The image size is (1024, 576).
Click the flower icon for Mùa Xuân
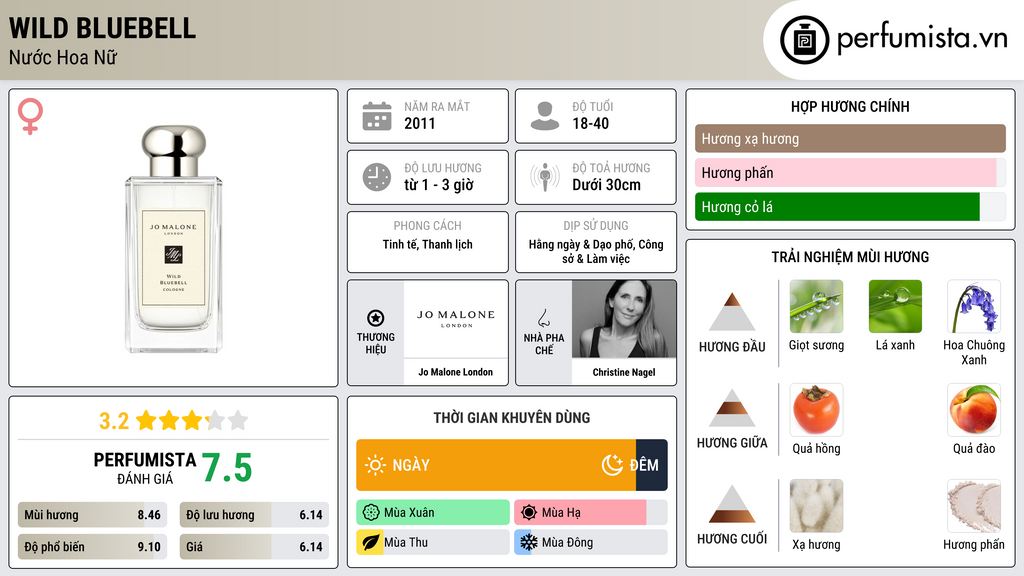coord(371,513)
